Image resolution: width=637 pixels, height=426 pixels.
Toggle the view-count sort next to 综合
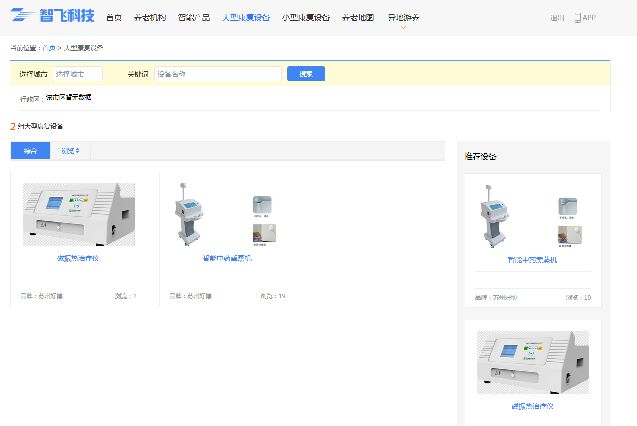pyautogui.click(x=70, y=151)
